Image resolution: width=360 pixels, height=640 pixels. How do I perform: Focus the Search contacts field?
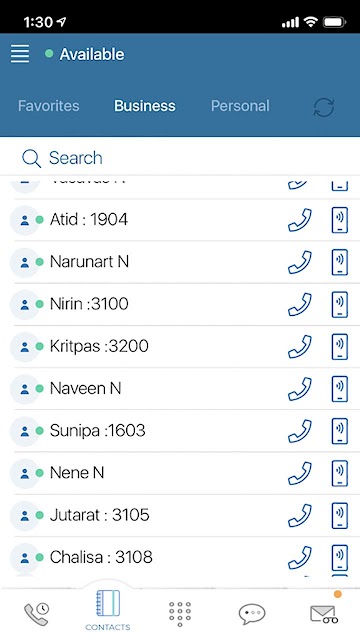coord(180,158)
